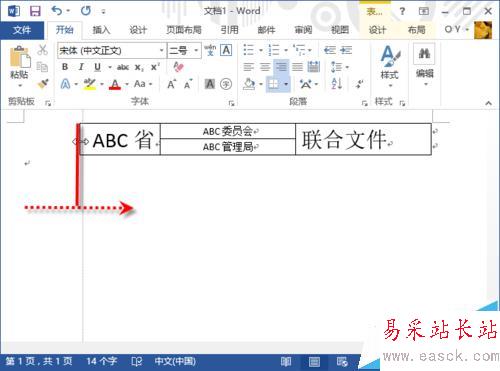
Task: Apply character border icon
Action: 226,50
